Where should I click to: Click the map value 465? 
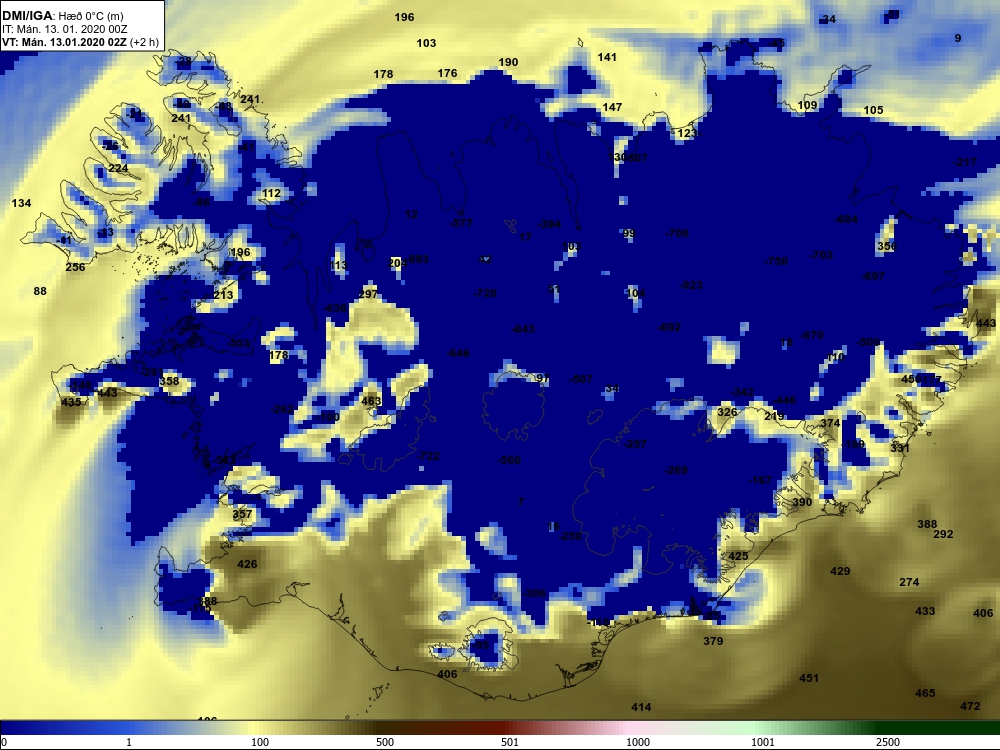click(x=925, y=693)
